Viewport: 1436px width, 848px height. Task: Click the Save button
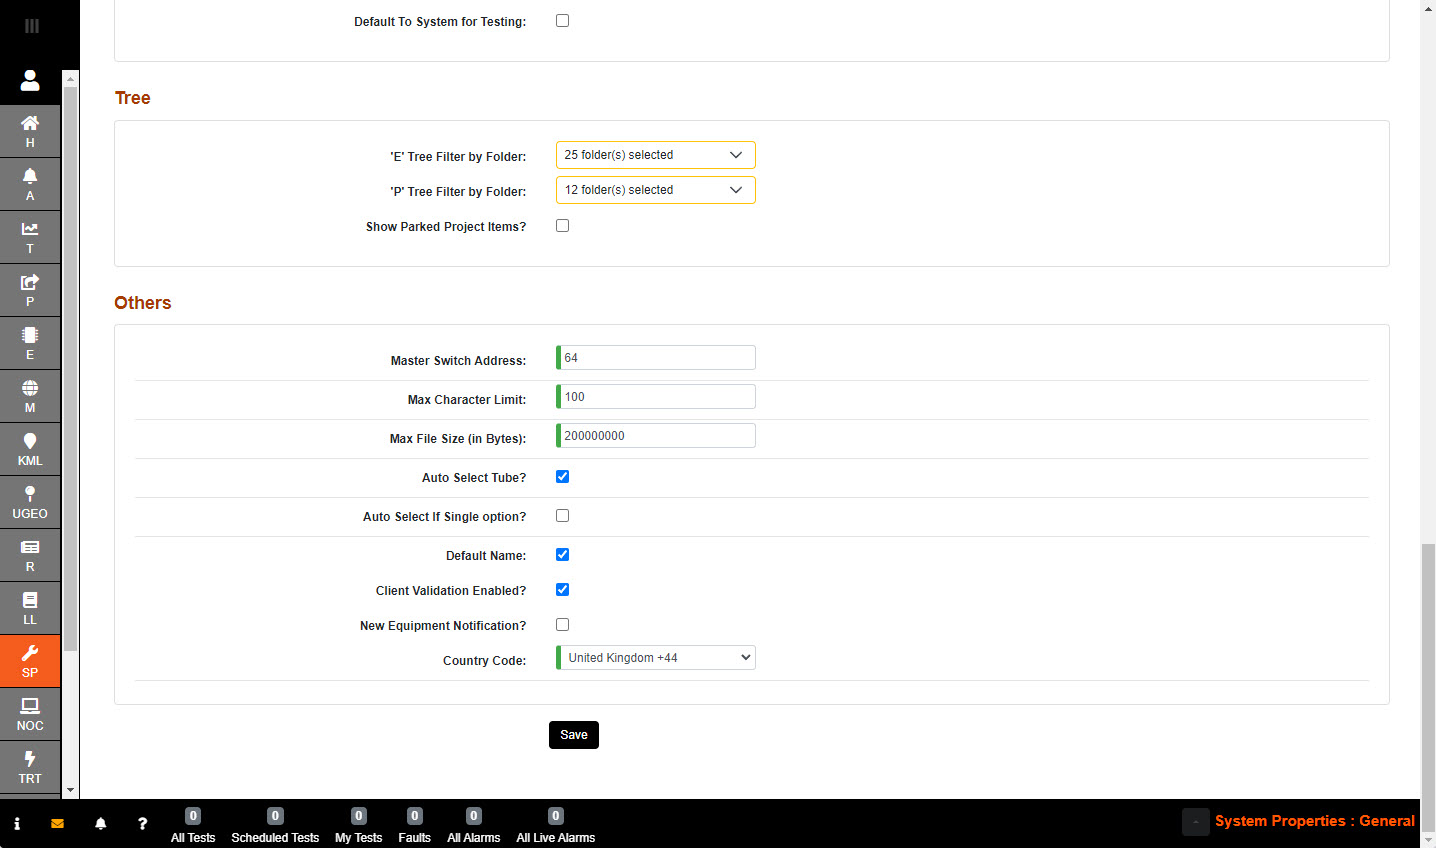[x=574, y=735]
